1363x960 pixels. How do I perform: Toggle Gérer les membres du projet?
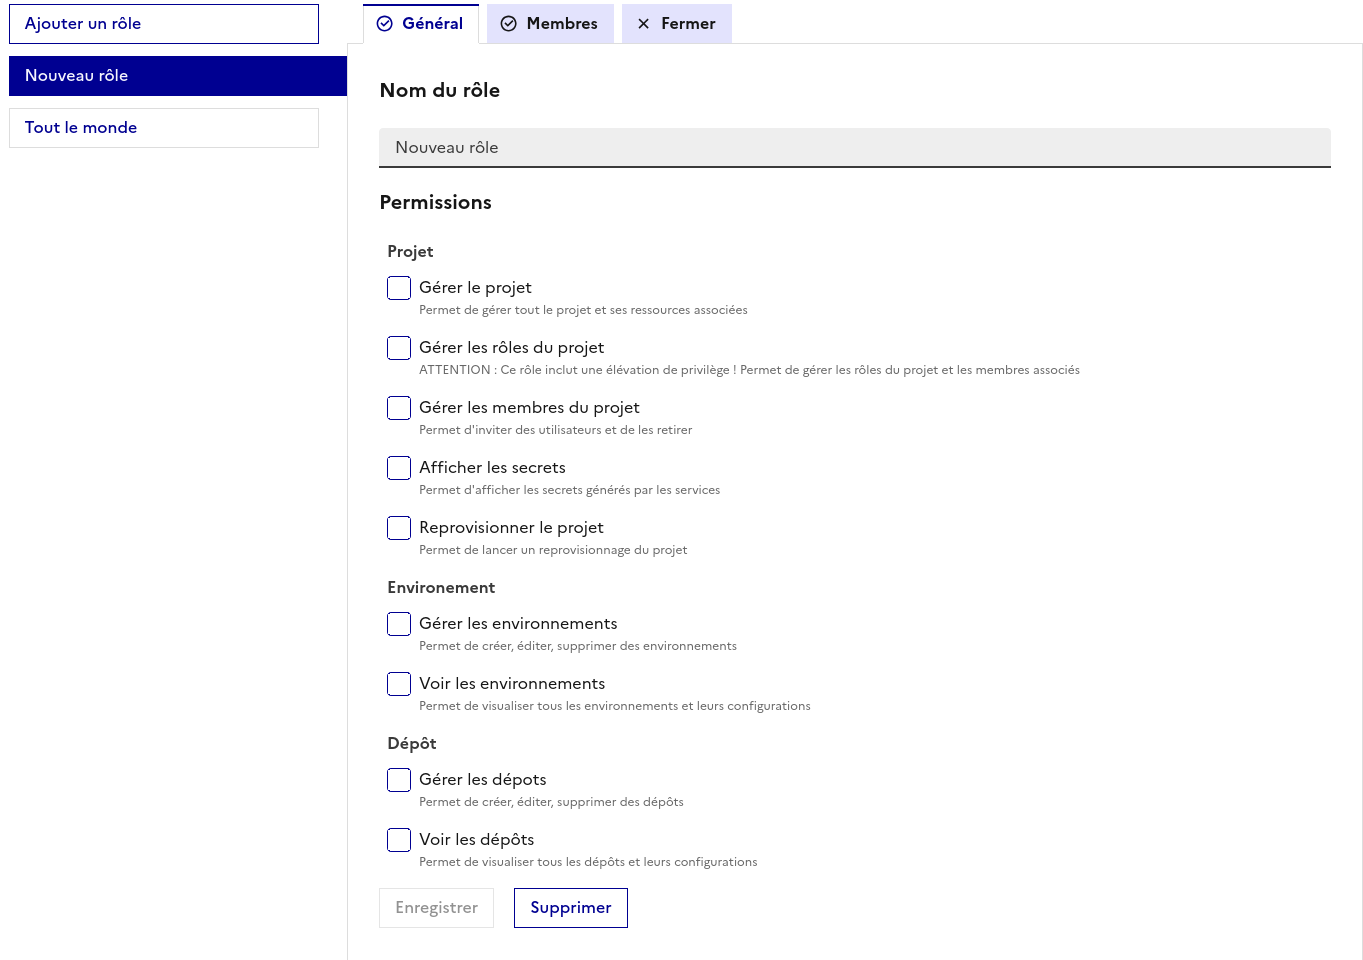(399, 408)
